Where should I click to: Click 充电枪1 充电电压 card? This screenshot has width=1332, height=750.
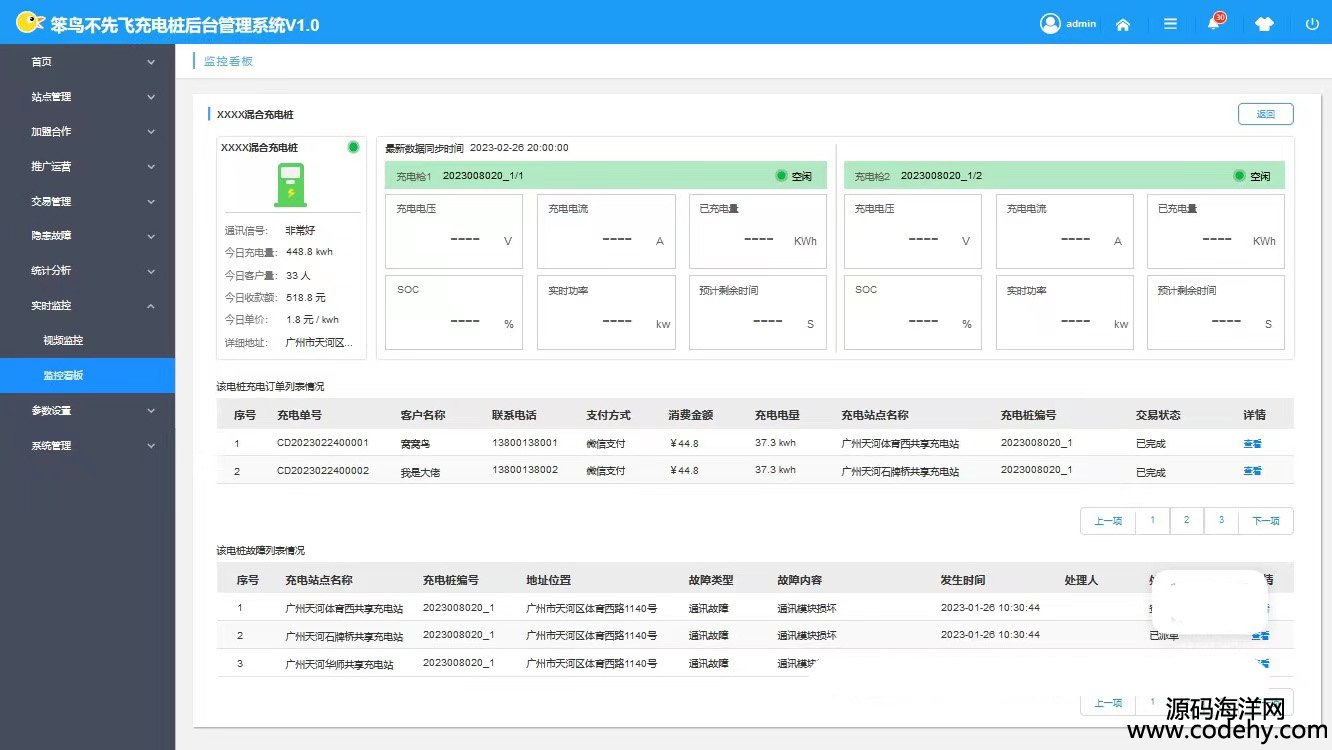454,231
